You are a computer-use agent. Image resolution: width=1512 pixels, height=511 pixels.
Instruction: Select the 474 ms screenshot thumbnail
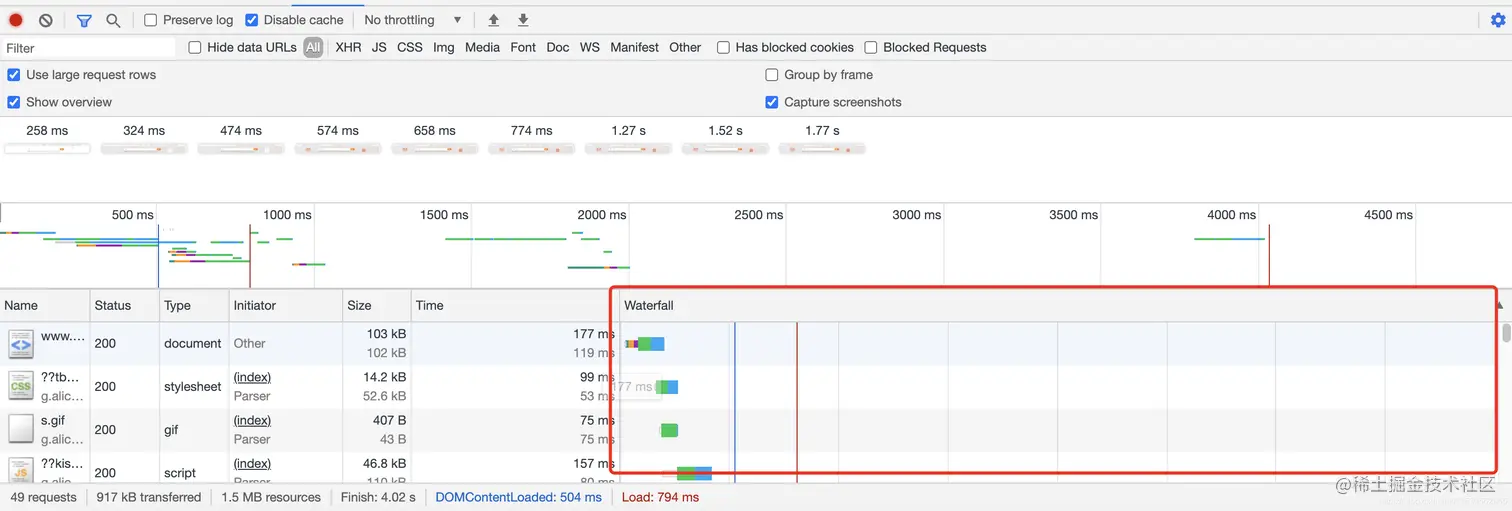(241, 148)
